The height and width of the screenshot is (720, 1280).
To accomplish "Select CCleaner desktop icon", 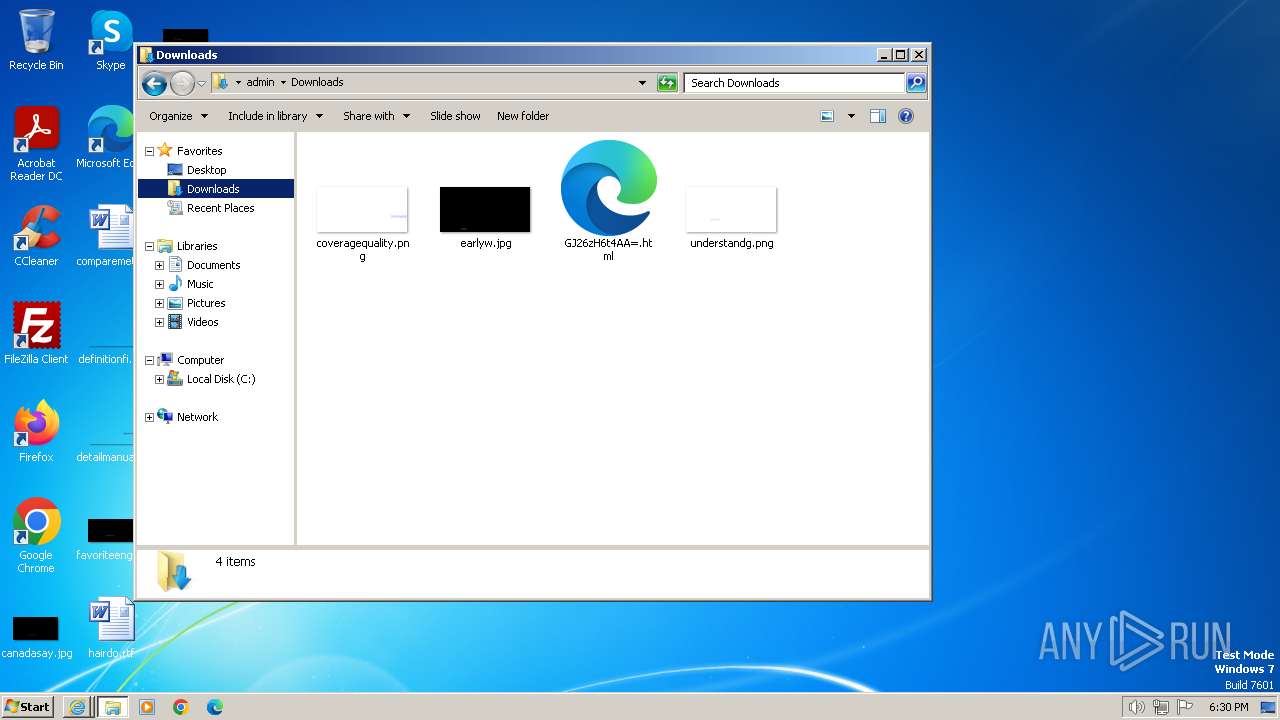I will (36, 236).
